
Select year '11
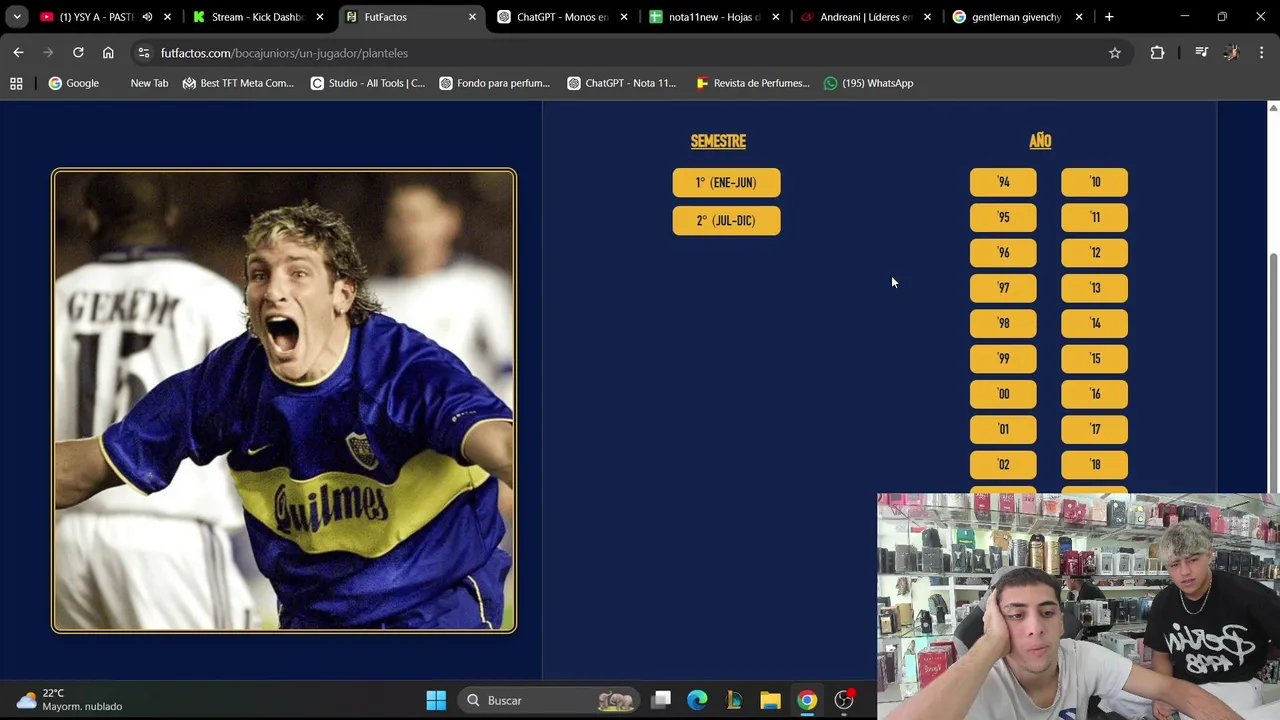[1094, 217]
